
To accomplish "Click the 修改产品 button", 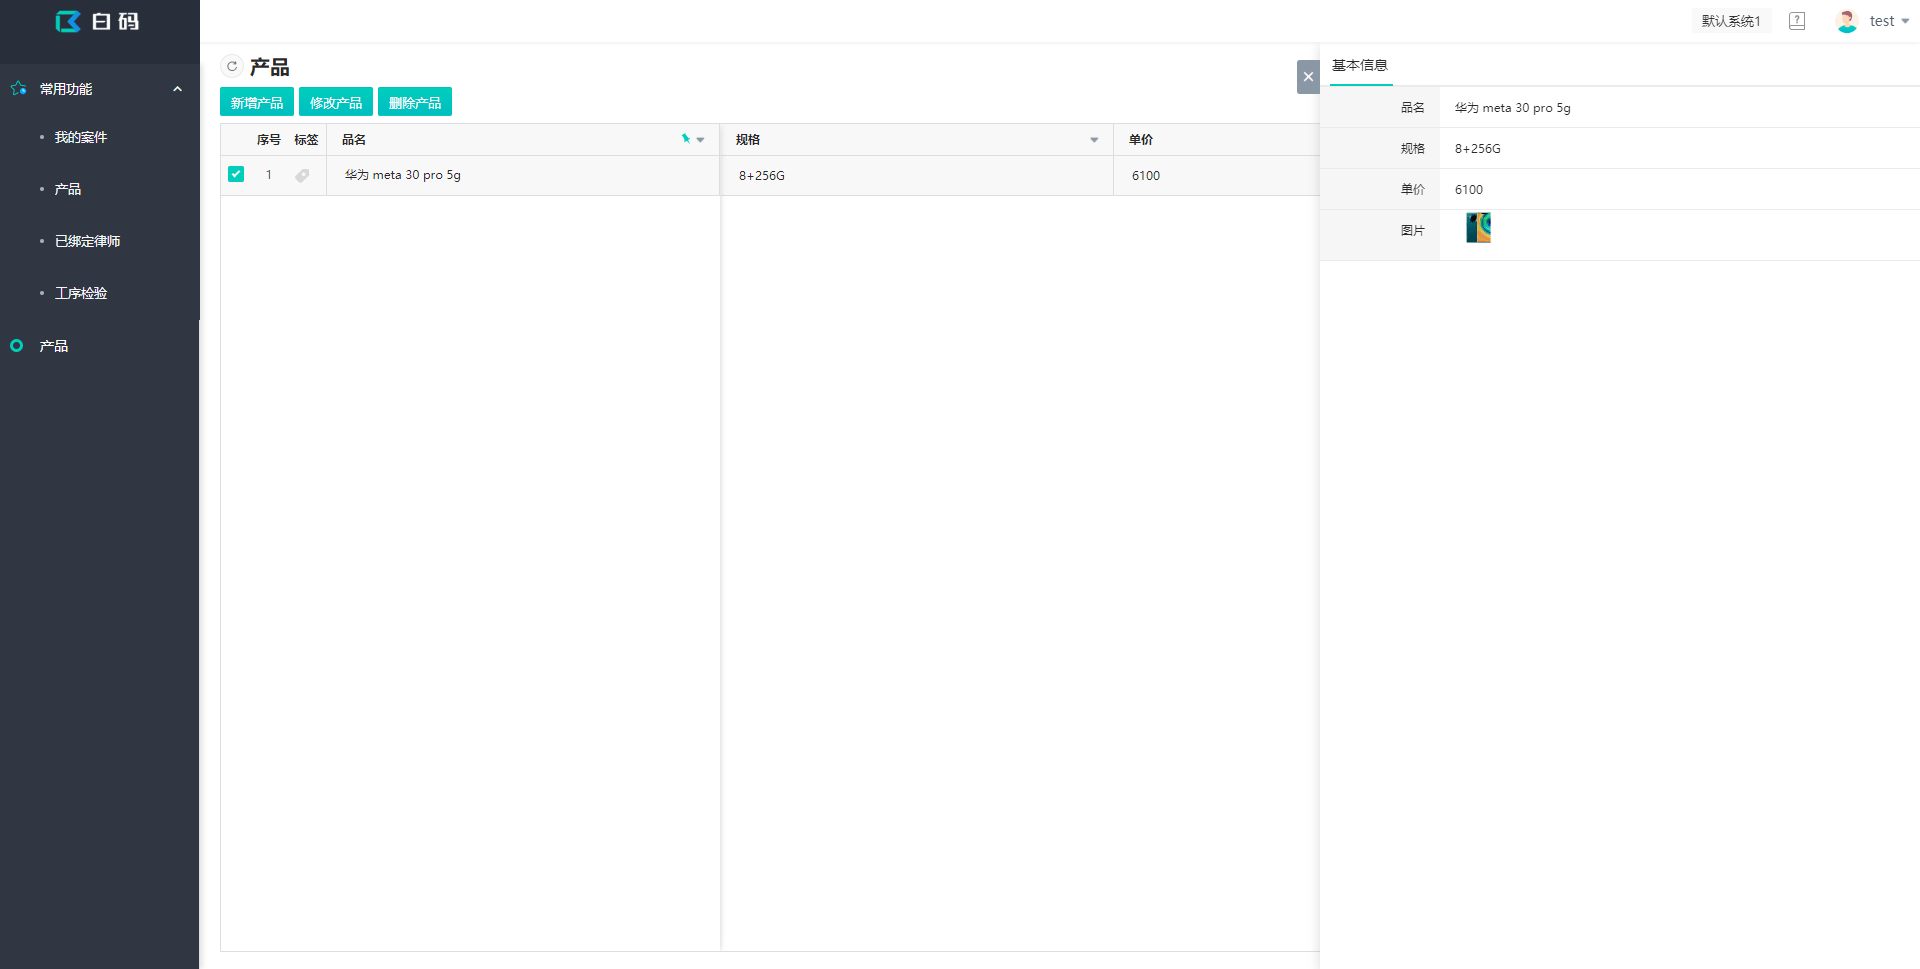I will tap(336, 102).
